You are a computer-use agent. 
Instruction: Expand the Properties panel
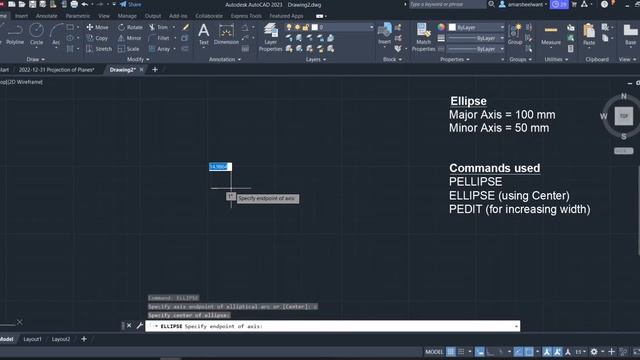(455, 60)
